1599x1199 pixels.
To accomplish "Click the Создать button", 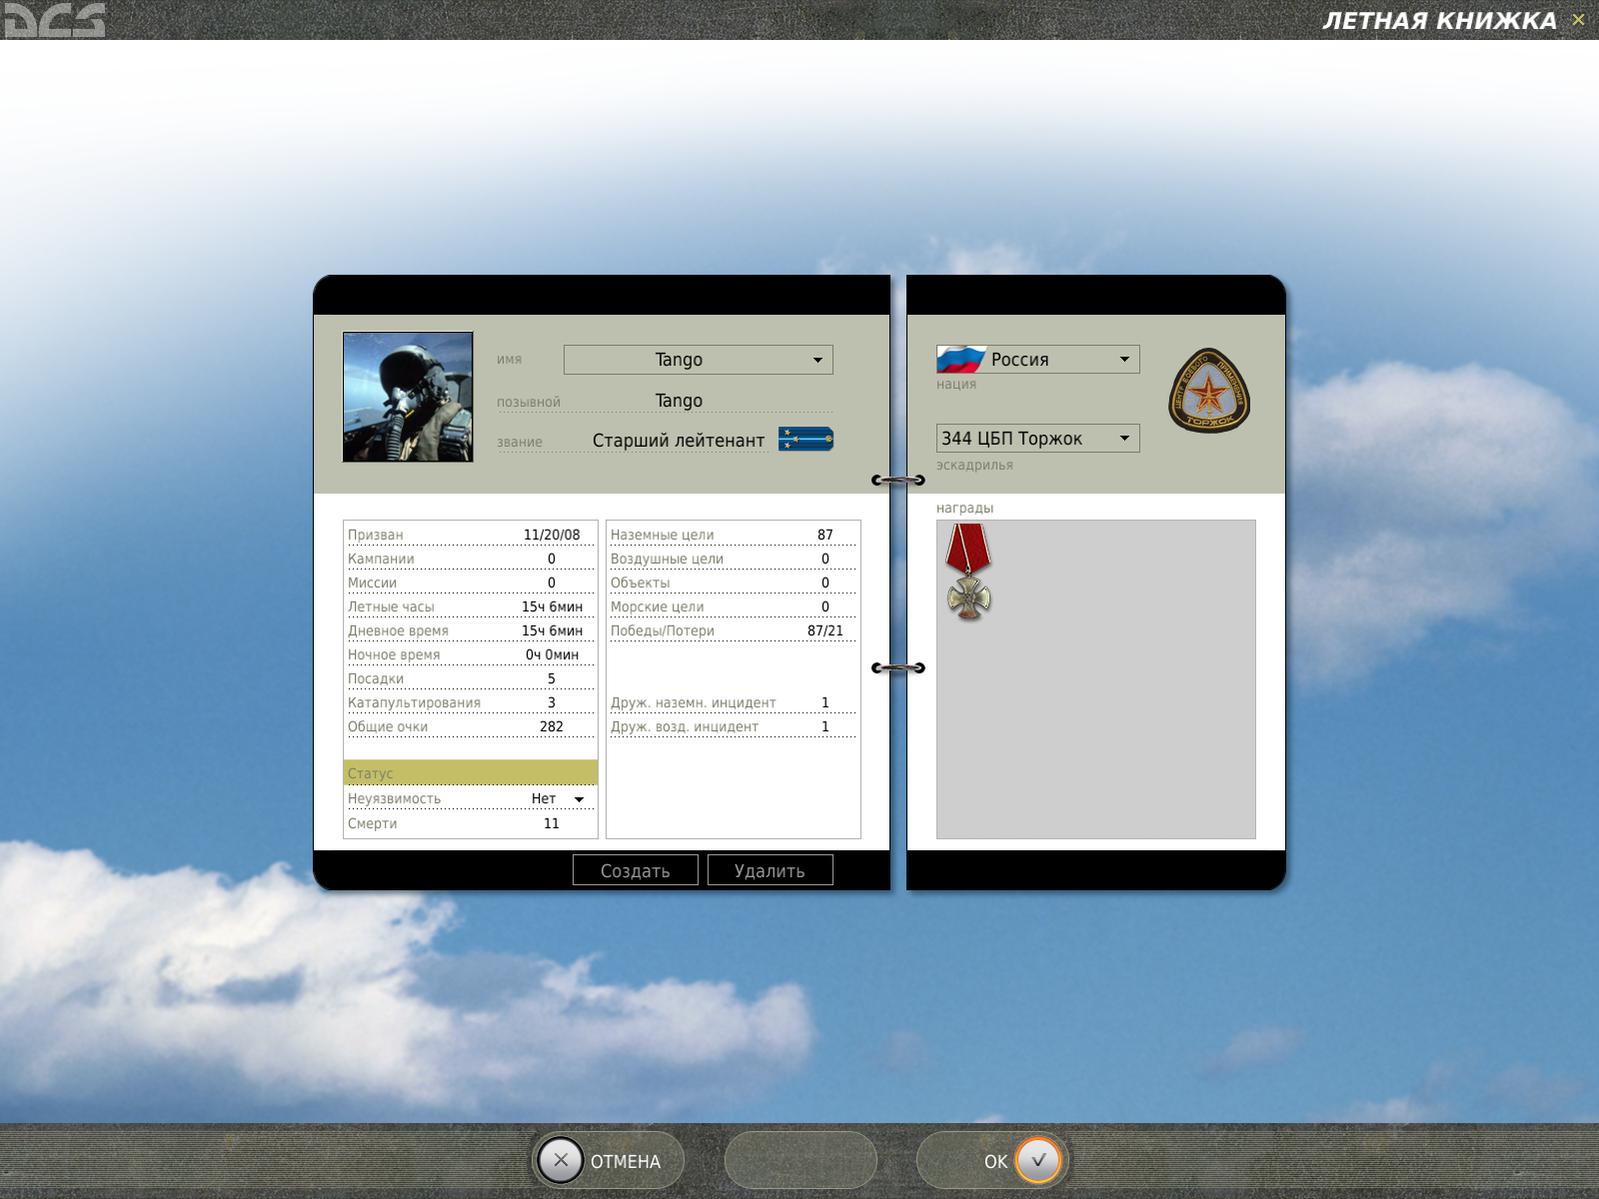I will (635, 870).
